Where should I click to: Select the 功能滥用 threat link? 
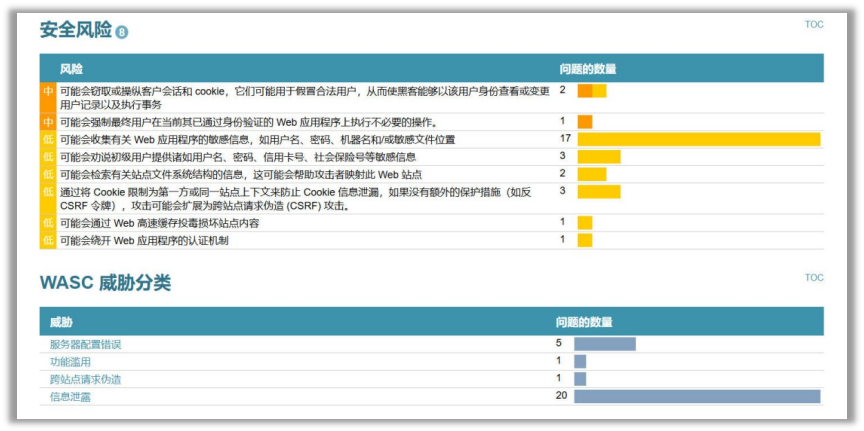70,361
